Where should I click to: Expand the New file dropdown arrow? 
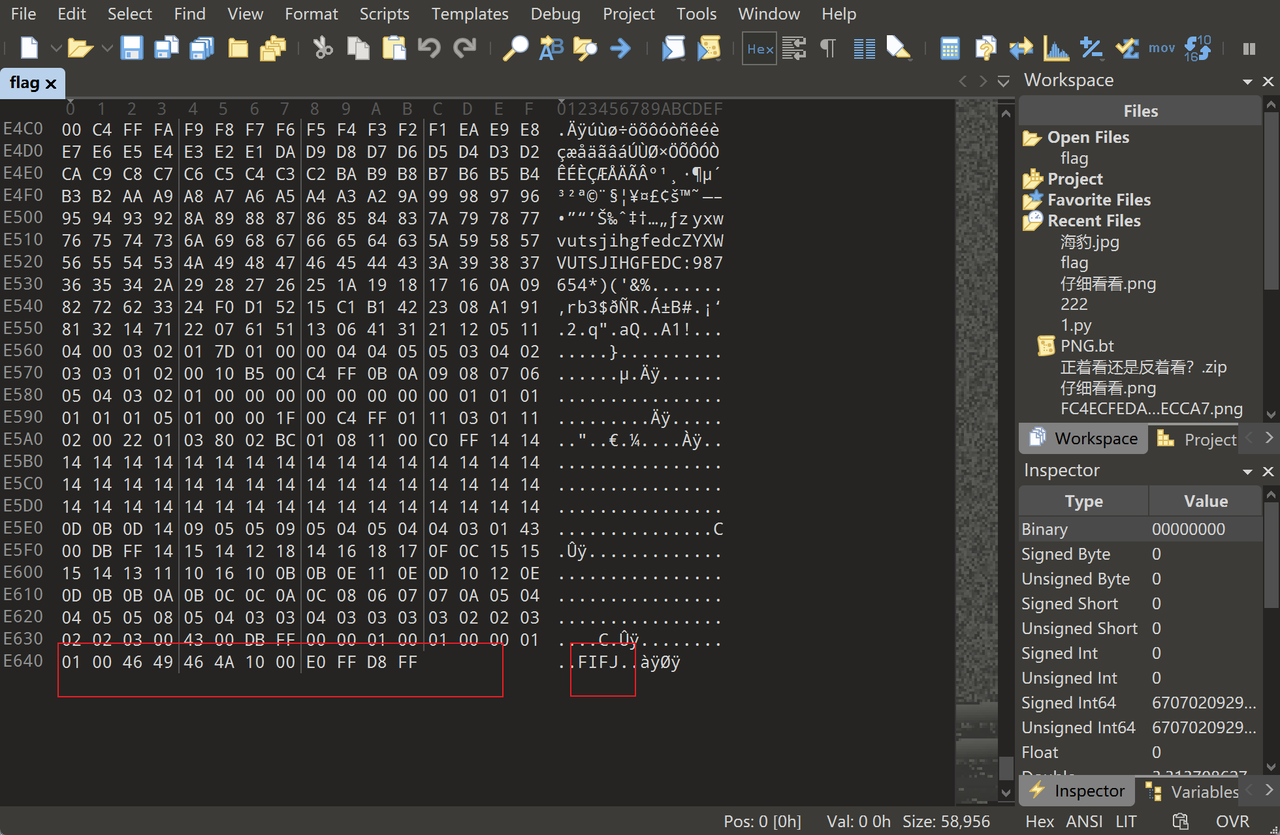56,47
